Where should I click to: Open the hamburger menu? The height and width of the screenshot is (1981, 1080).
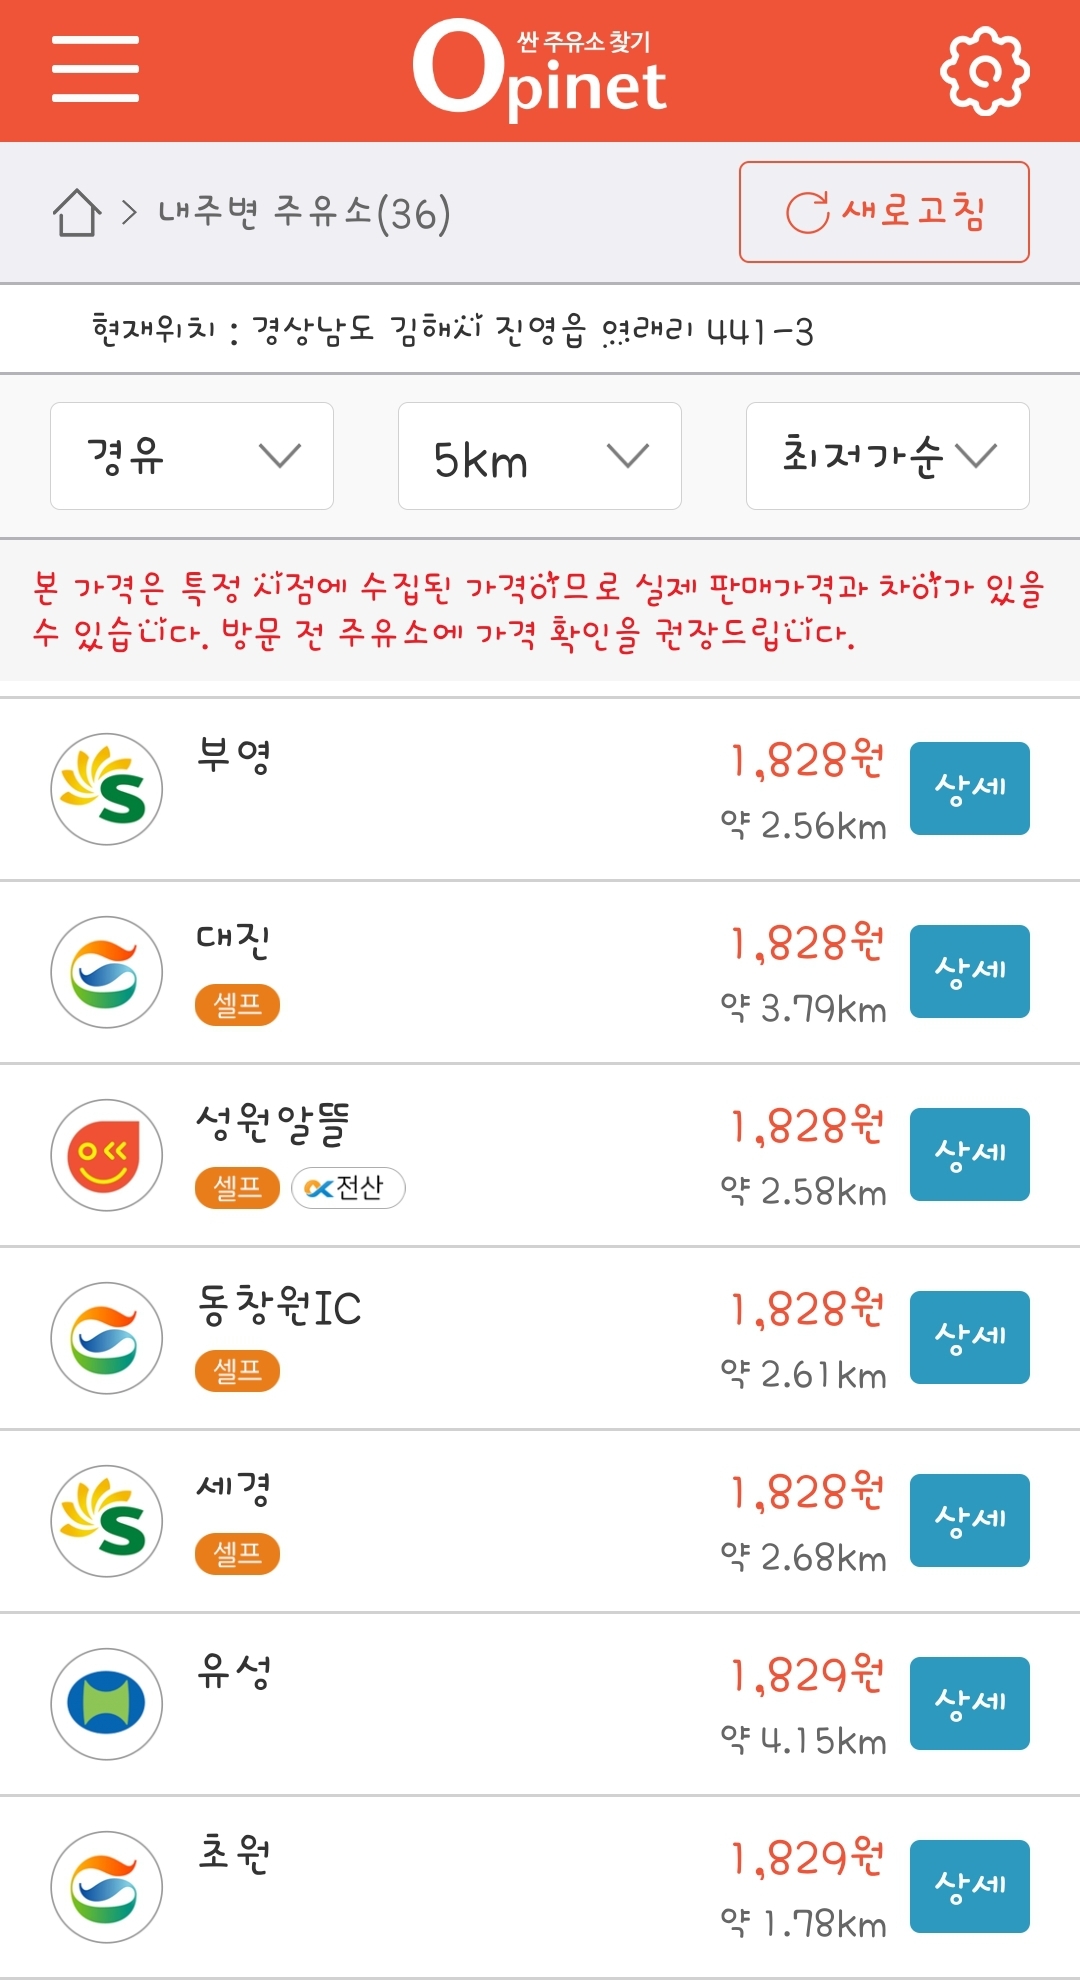pos(95,69)
